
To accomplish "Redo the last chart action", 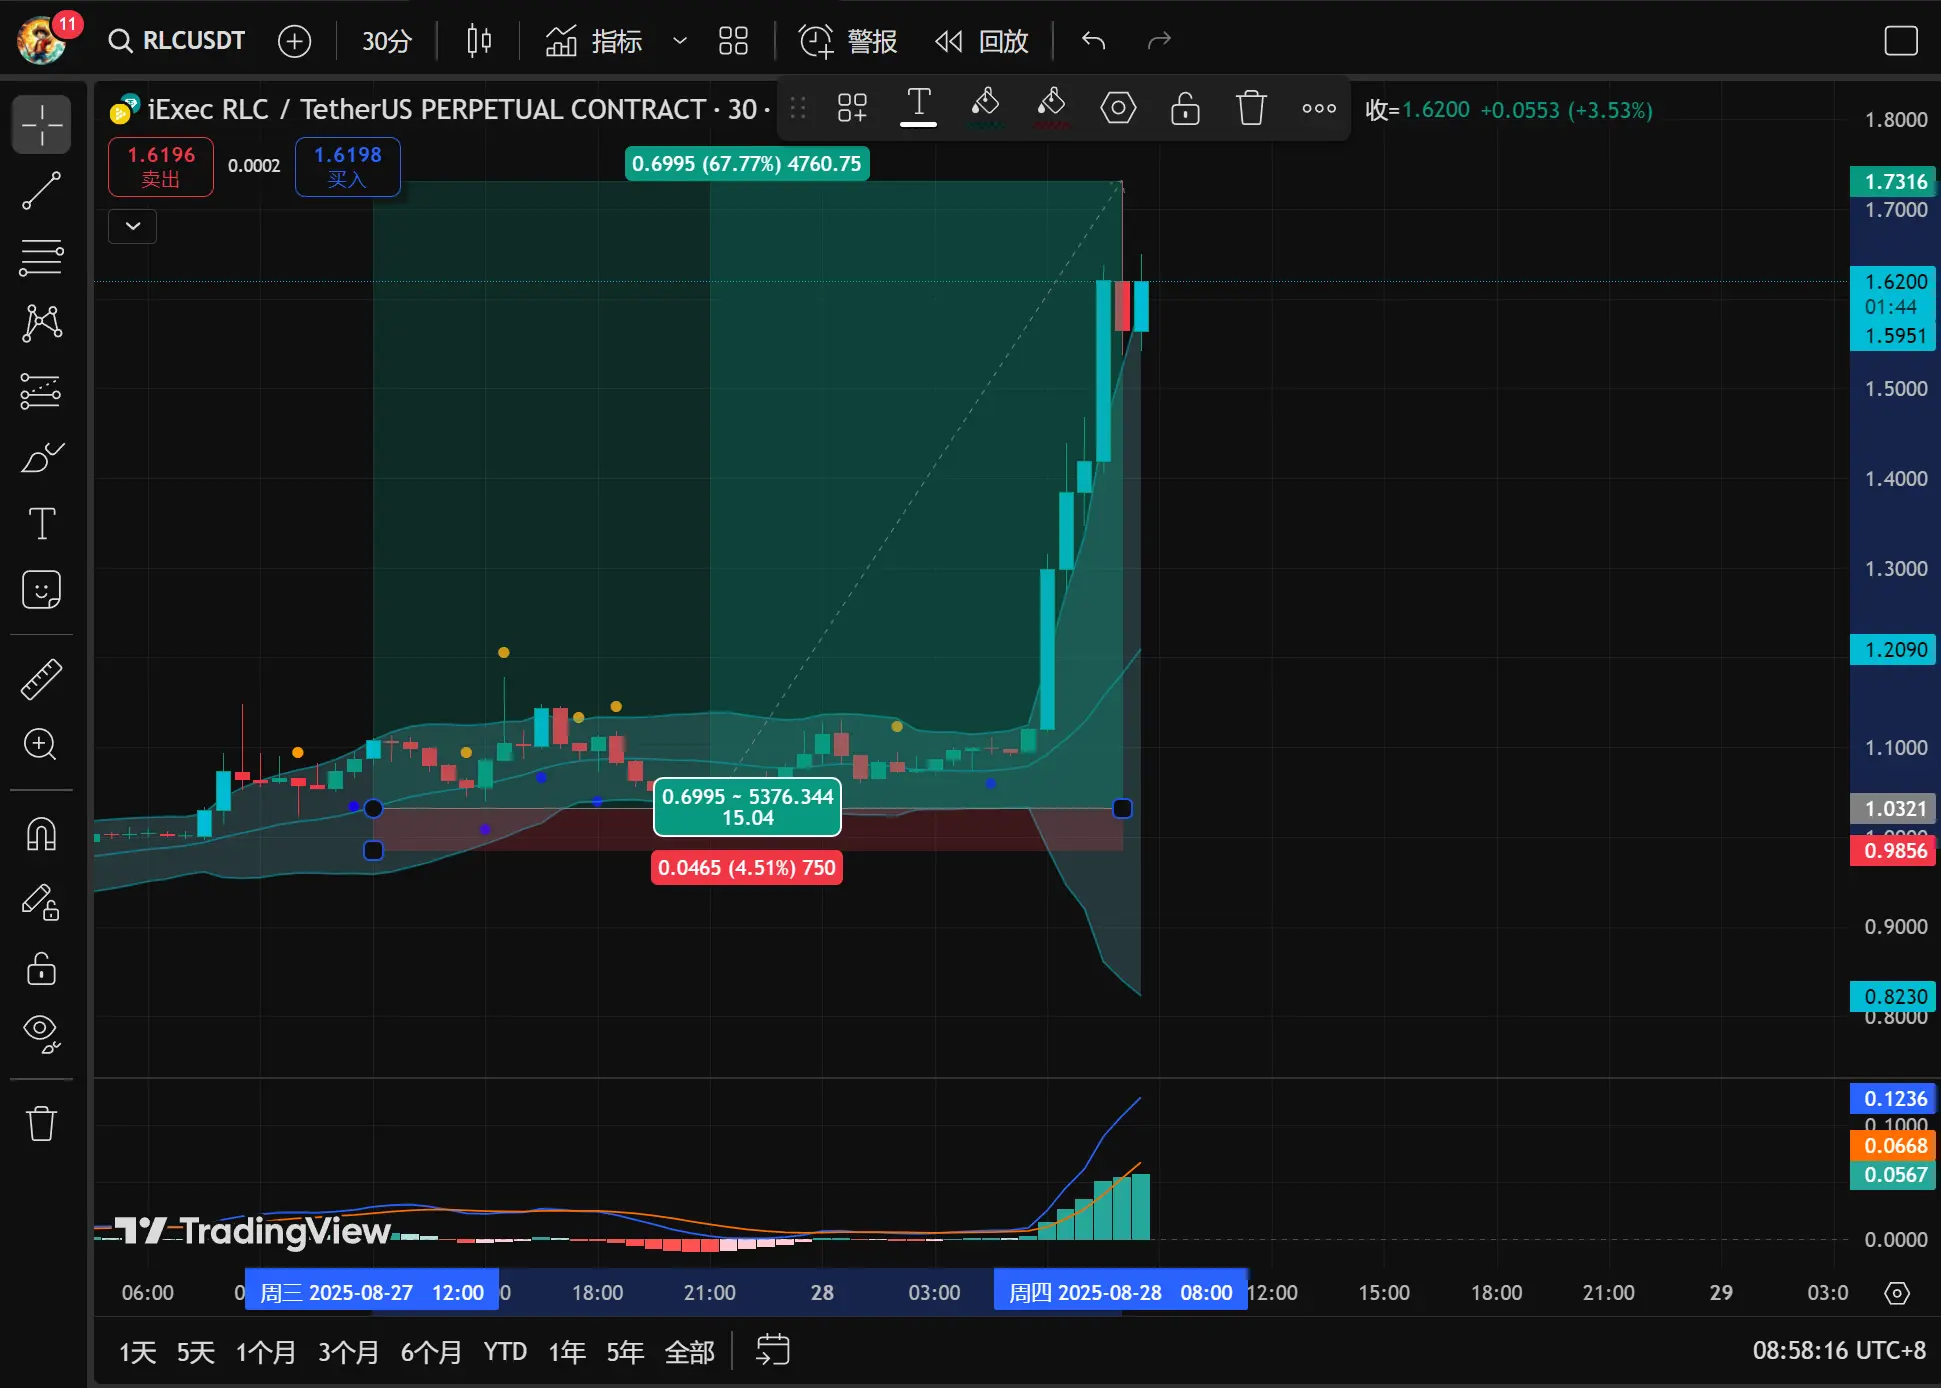I will [1159, 41].
